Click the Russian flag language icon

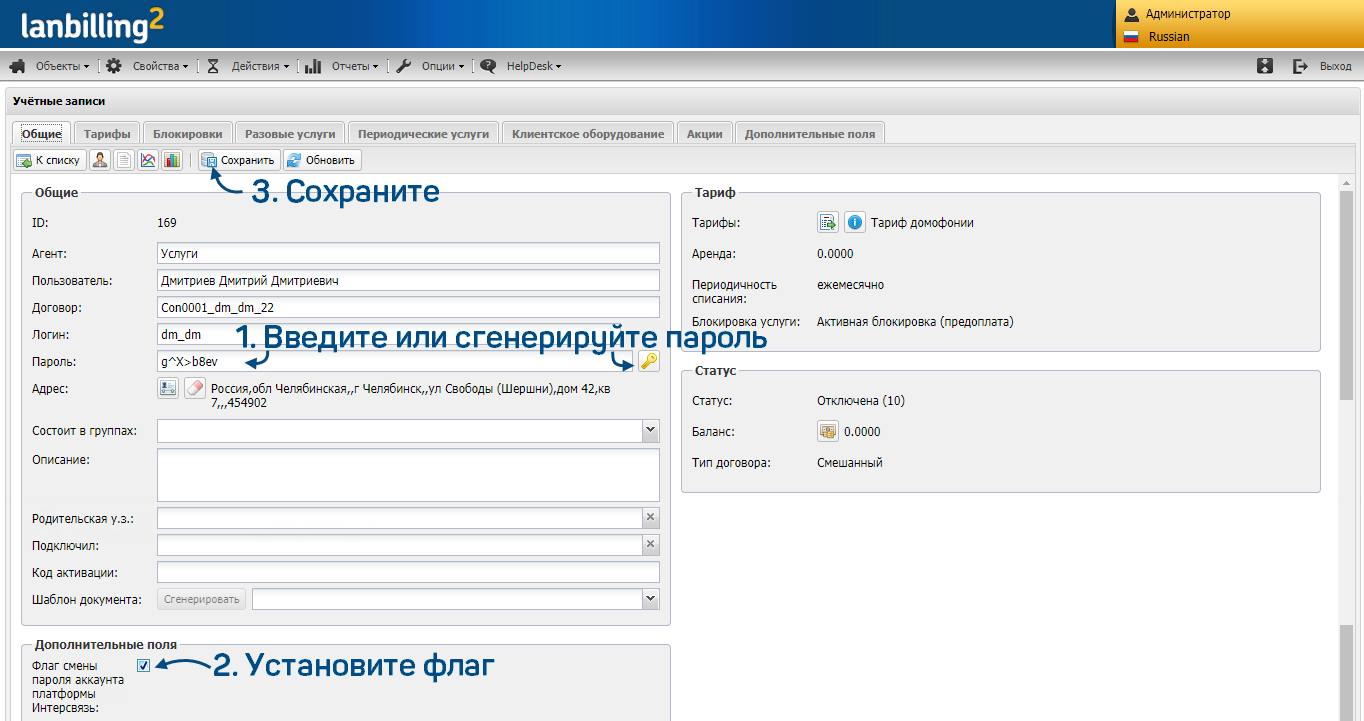[x=1132, y=36]
